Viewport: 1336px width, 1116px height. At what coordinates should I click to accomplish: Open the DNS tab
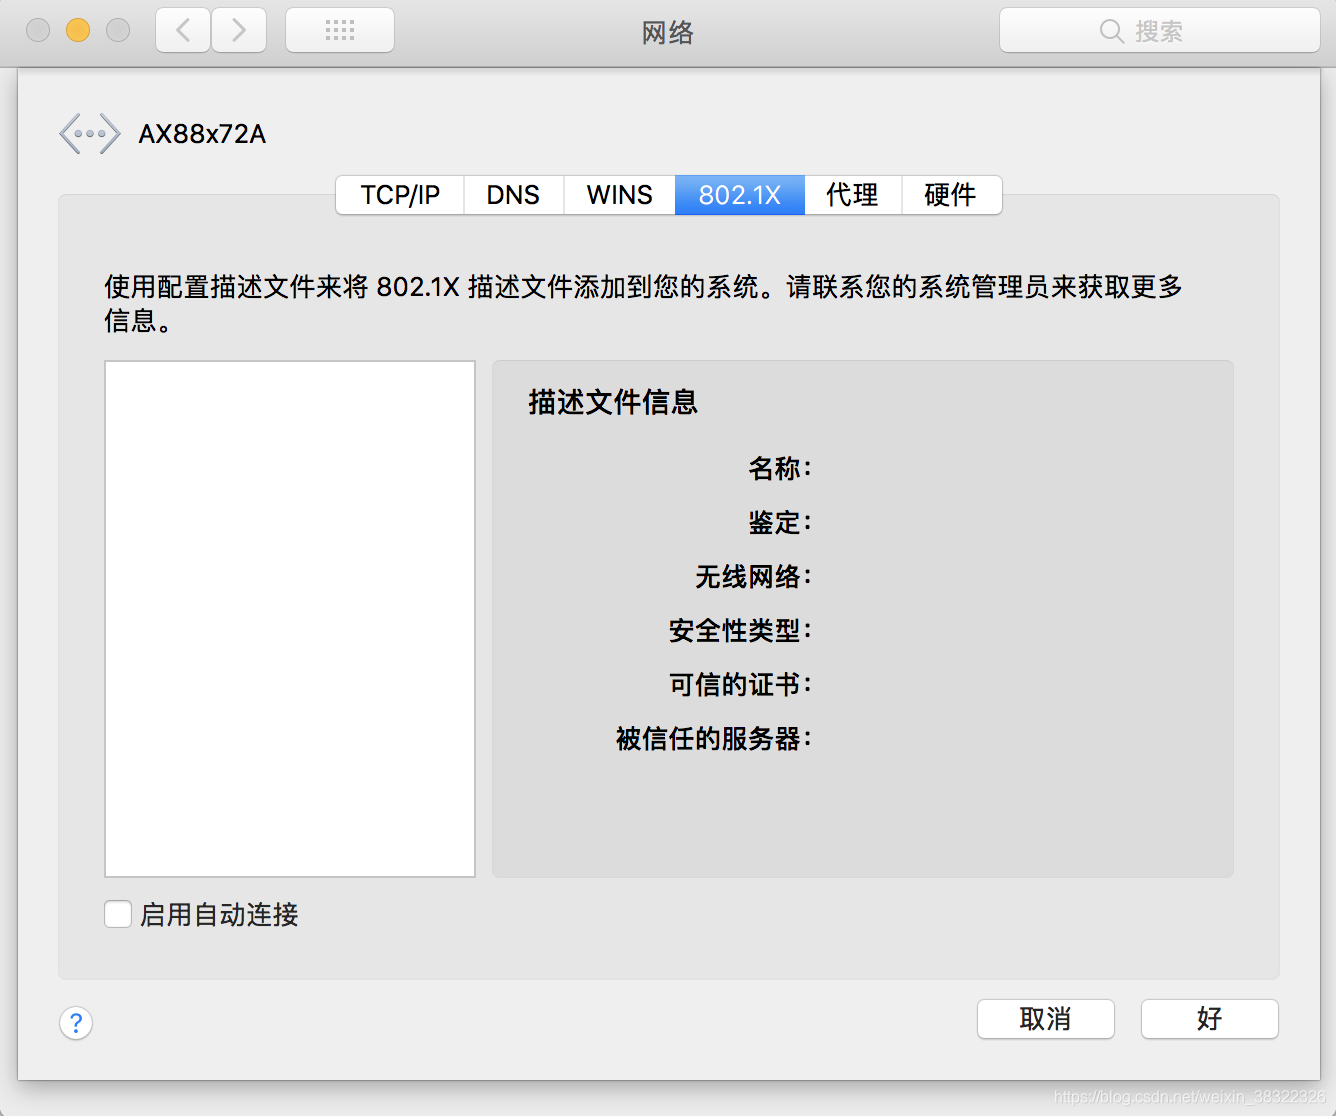[513, 195]
